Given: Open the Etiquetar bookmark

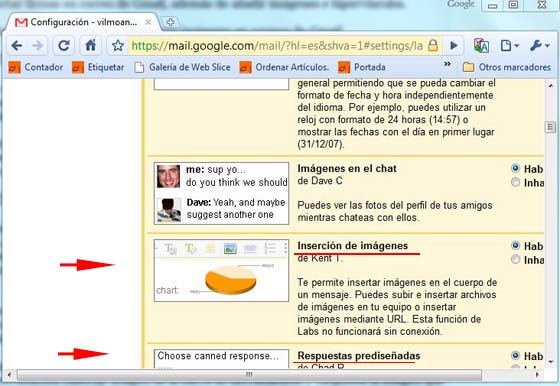Looking at the screenshot, I should 98,67.
